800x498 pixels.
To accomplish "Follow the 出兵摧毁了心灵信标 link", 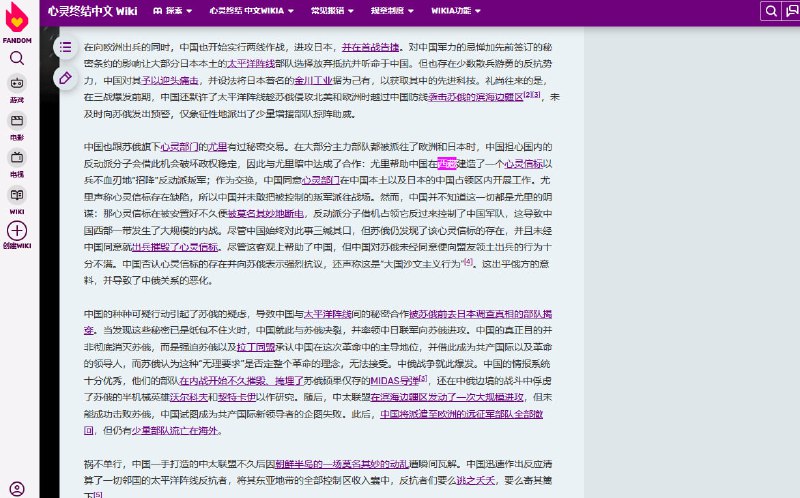I will [175, 247].
